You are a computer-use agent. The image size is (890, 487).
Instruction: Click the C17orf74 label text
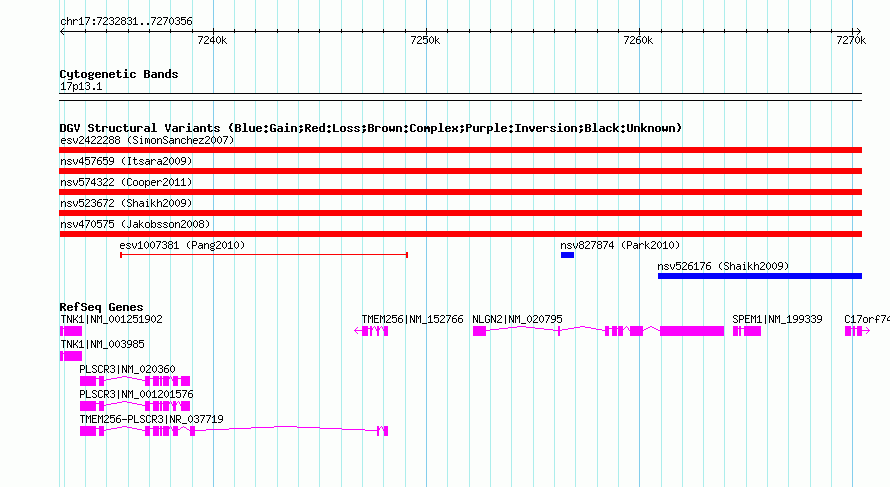coord(867,319)
